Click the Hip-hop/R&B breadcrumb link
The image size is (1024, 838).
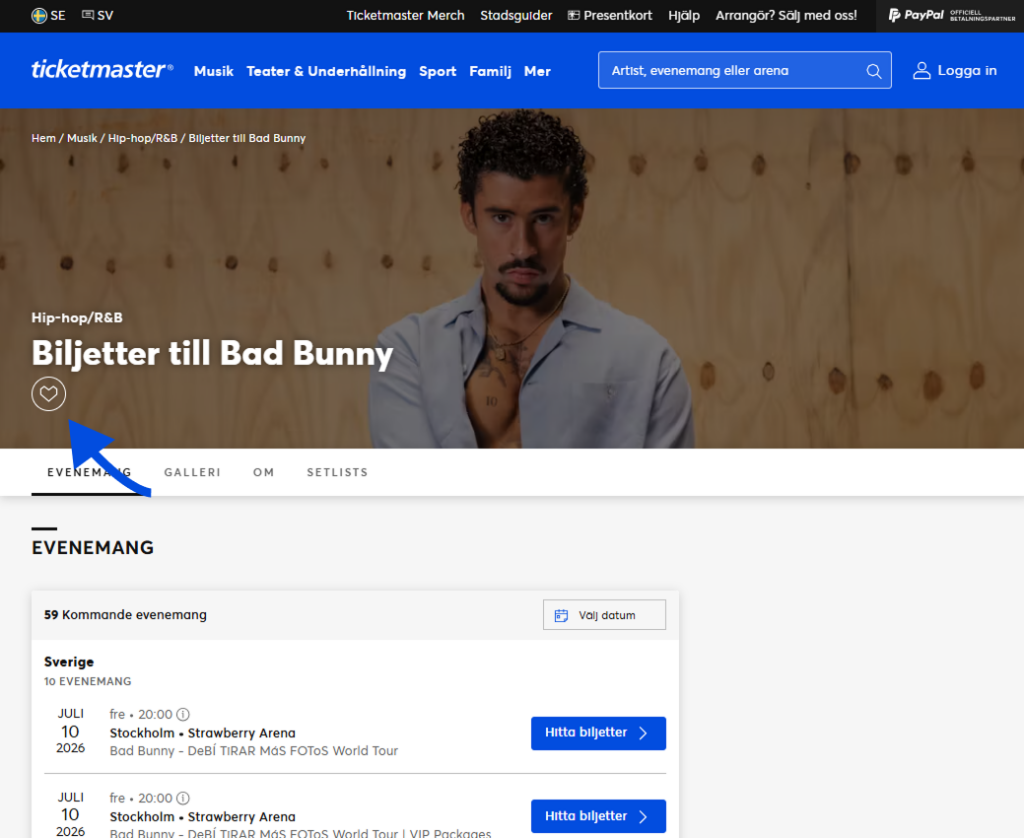tap(142, 138)
